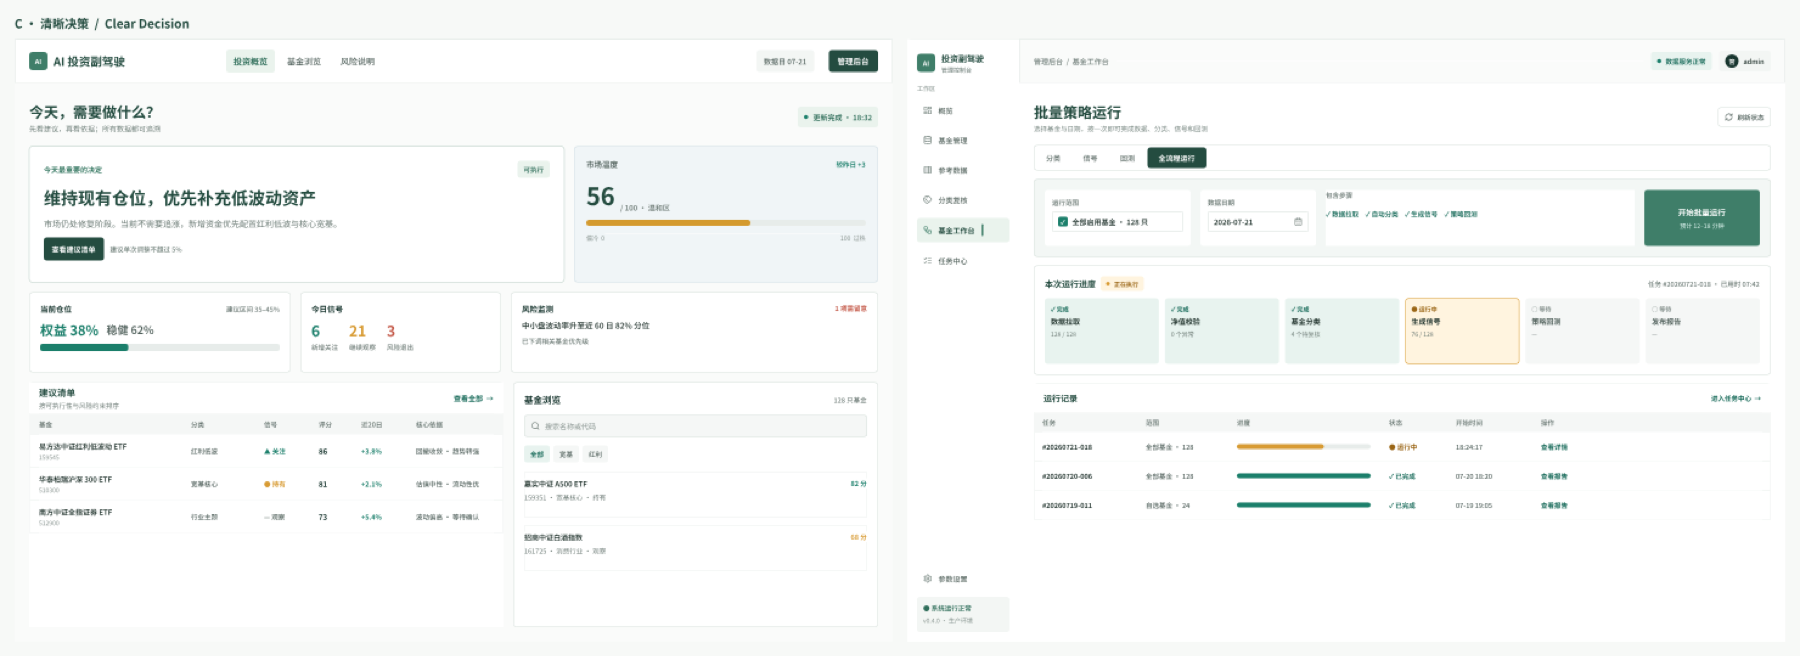
Task: Open 查看报告 for task #20260720-006
Action: tap(1554, 476)
